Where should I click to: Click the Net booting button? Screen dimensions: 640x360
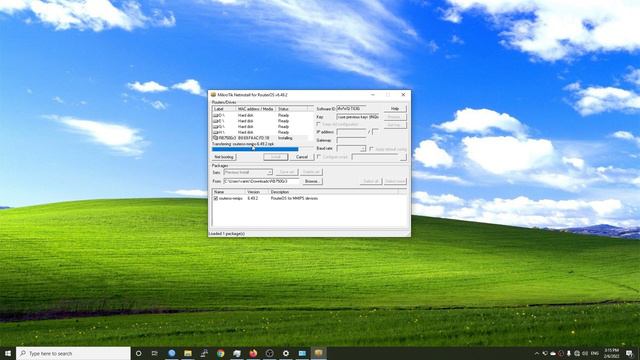coord(224,157)
